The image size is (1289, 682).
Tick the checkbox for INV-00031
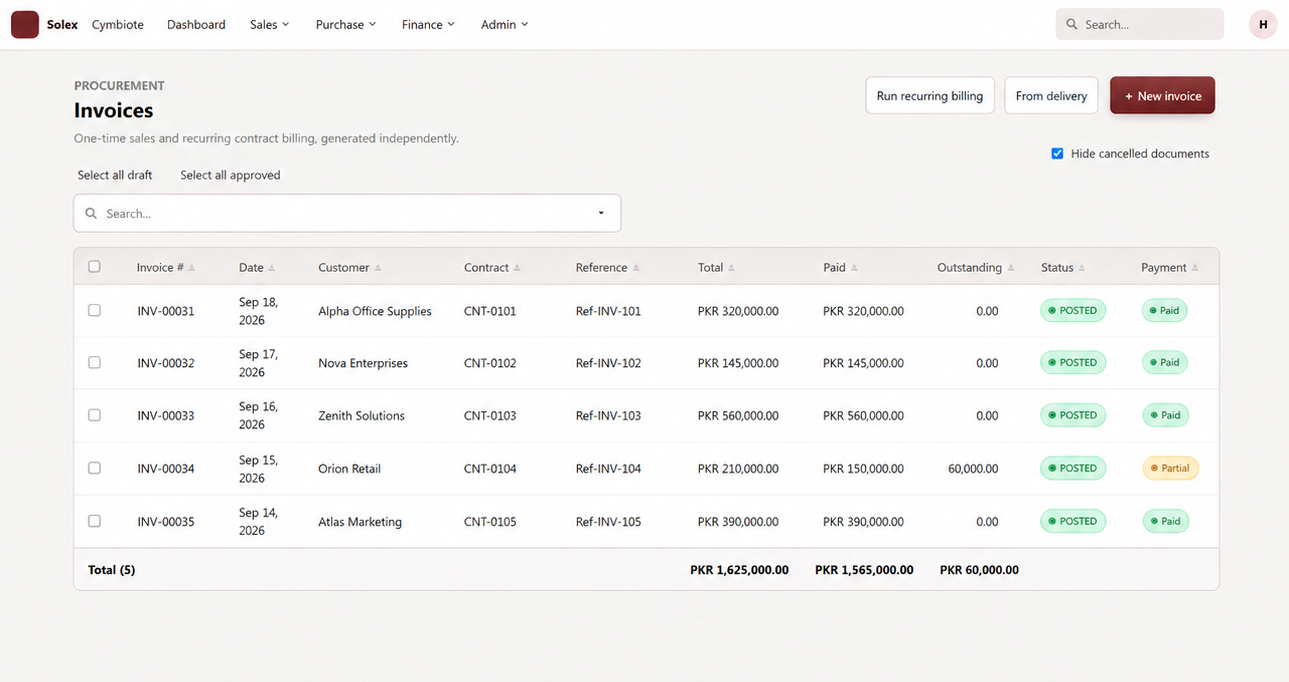[94, 311]
